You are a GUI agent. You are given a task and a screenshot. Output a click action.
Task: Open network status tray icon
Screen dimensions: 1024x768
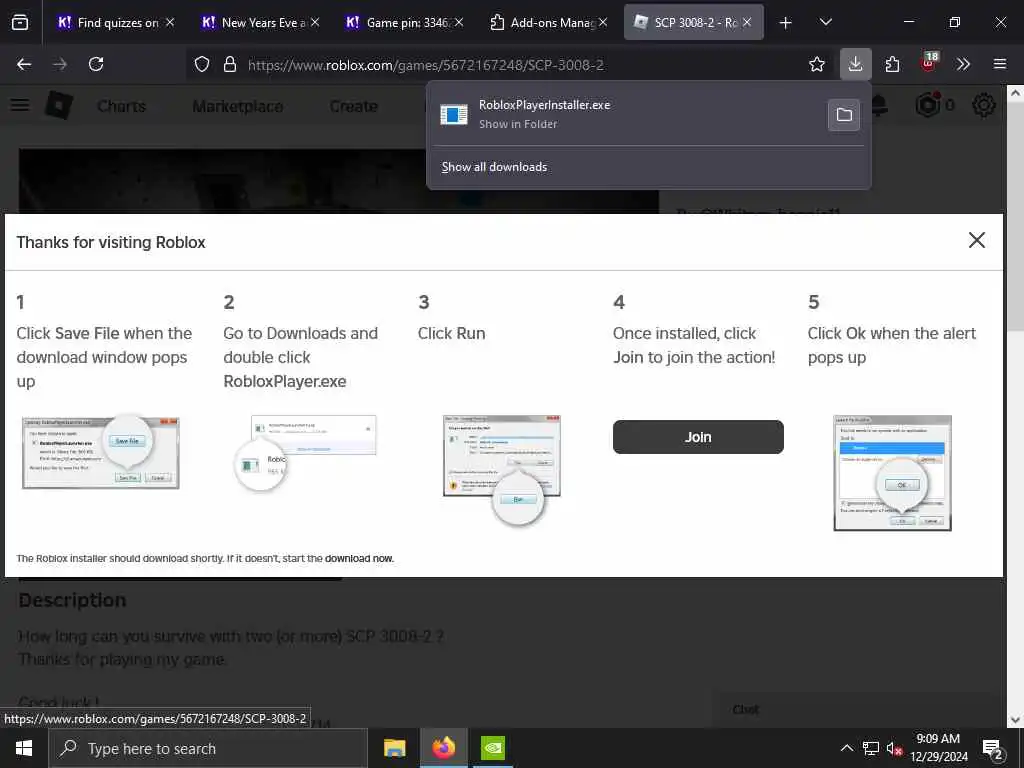(x=871, y=748)
